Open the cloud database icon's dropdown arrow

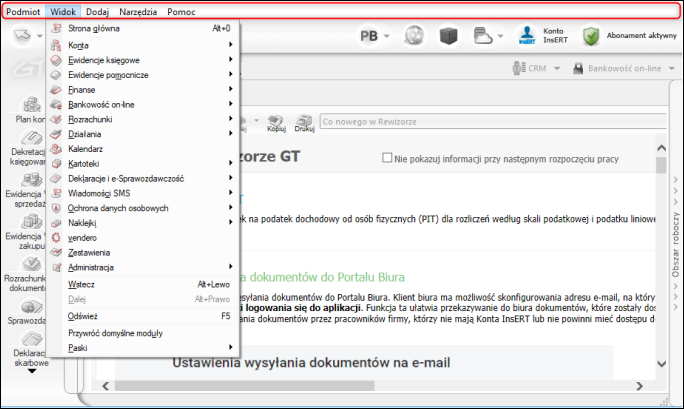[x=501, y=36]
